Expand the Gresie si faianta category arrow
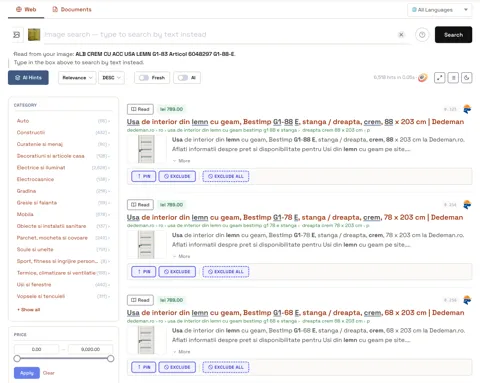 click(109, 203)
